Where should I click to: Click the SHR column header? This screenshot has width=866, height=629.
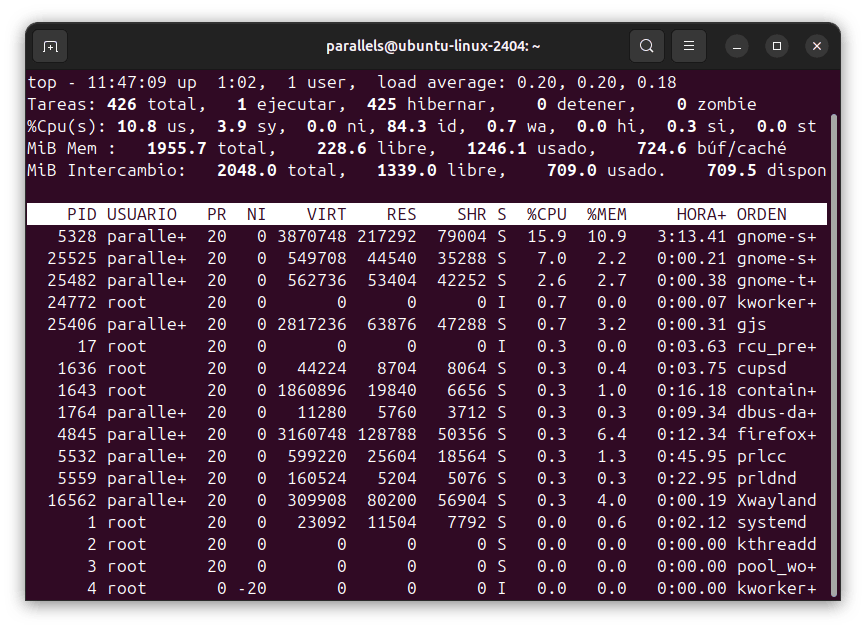(x=472, y=214)
